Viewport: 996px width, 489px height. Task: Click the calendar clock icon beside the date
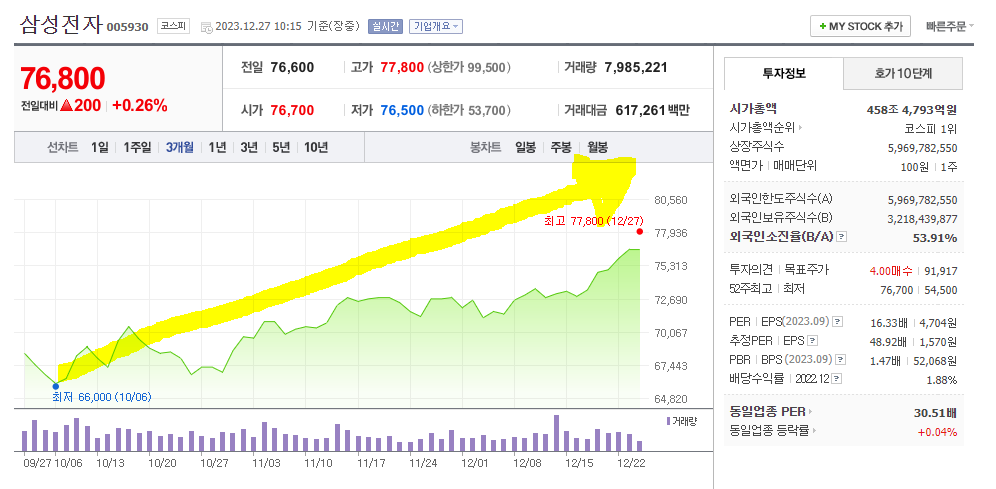click(x=206, y=27)
